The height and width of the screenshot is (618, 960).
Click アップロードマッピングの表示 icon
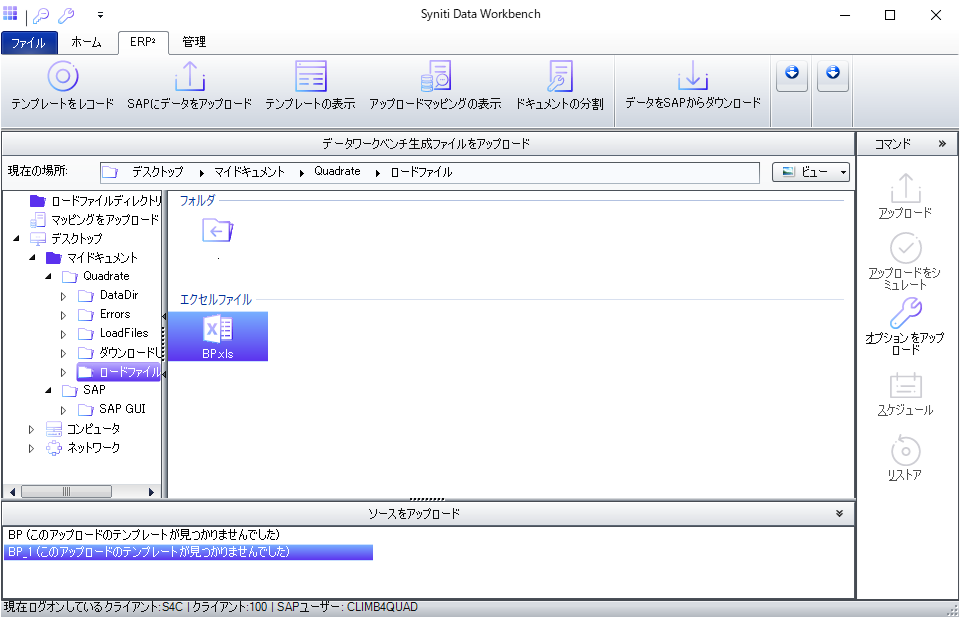point(435,77)
